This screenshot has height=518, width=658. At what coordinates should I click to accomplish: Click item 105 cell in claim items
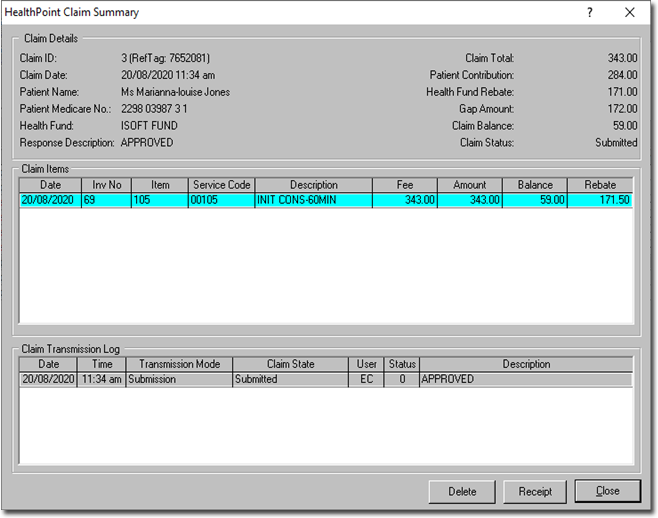point(160,200)
